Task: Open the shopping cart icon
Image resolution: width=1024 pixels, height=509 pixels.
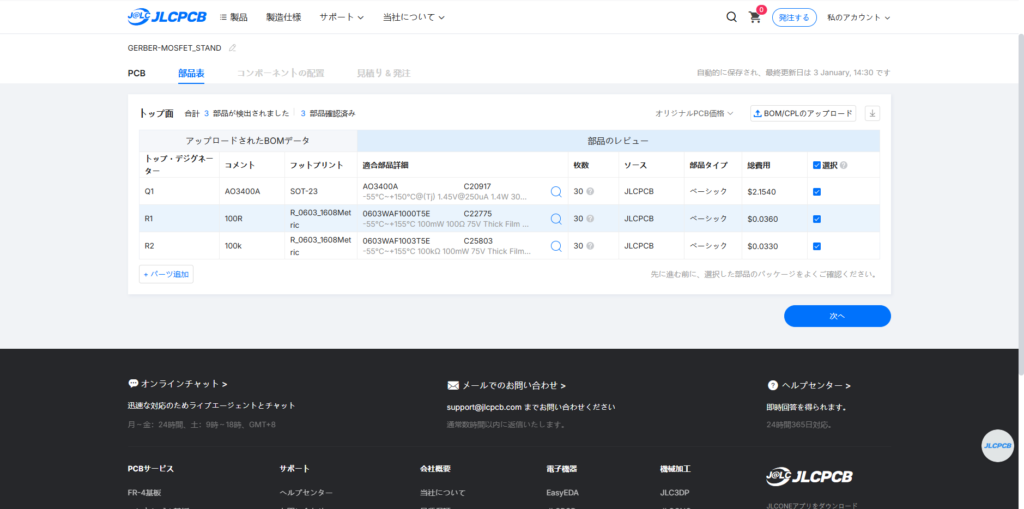Action: 754,17
